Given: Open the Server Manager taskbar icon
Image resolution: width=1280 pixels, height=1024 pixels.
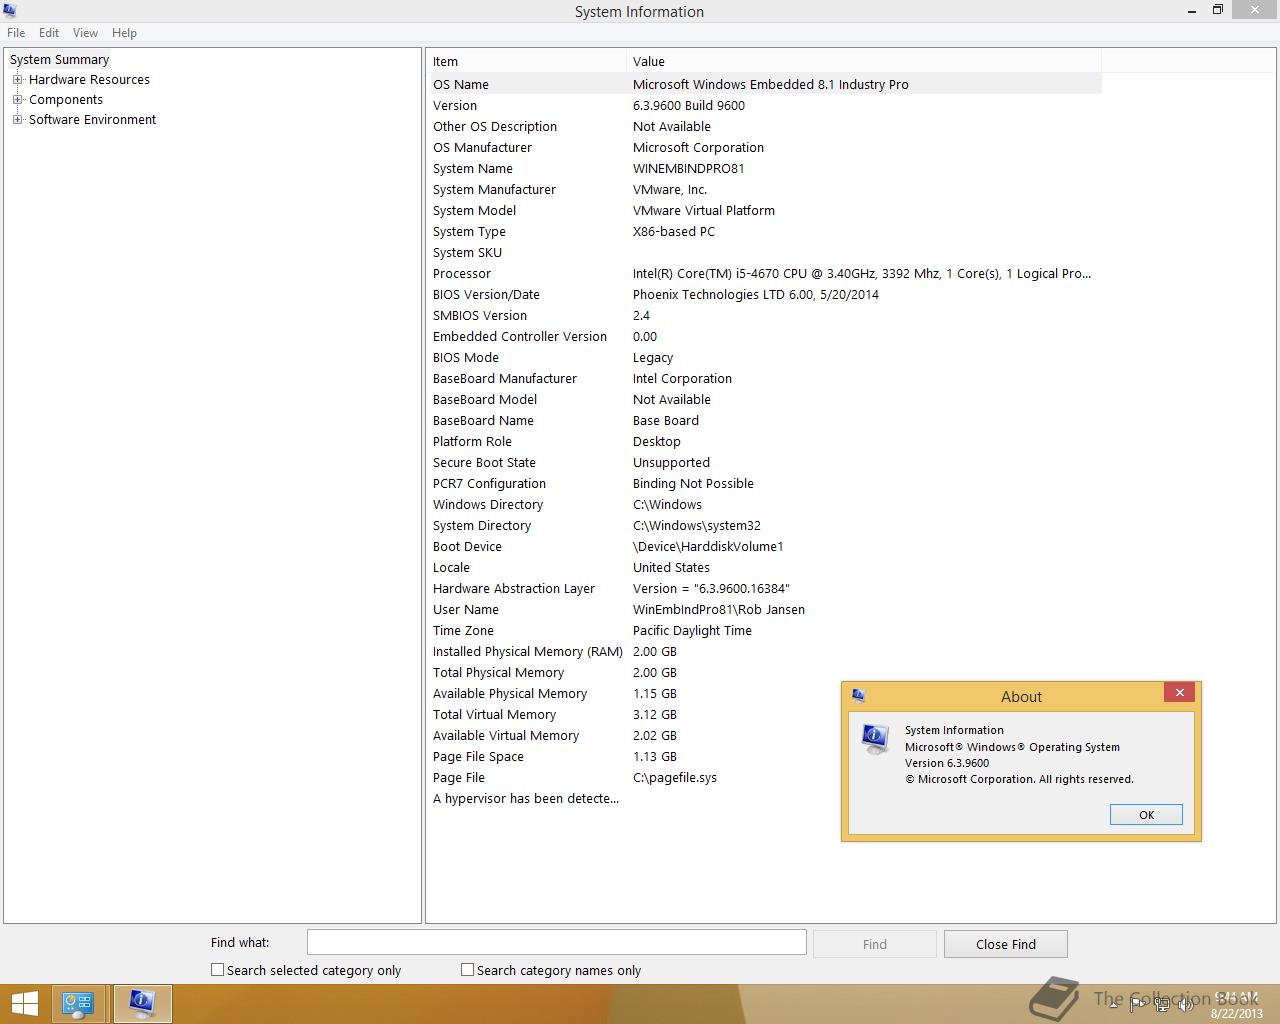Looking at the screenshot, I should (78, 1004).
